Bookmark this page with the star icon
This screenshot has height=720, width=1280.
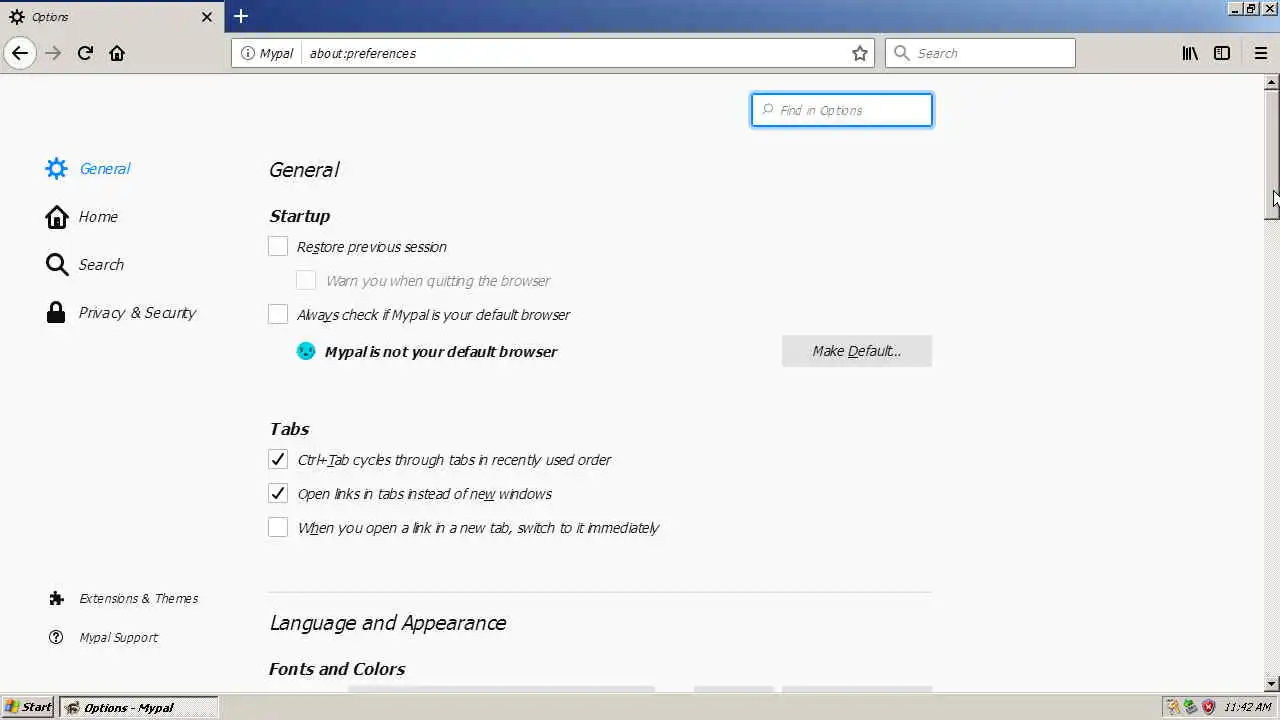coord(859,53)
